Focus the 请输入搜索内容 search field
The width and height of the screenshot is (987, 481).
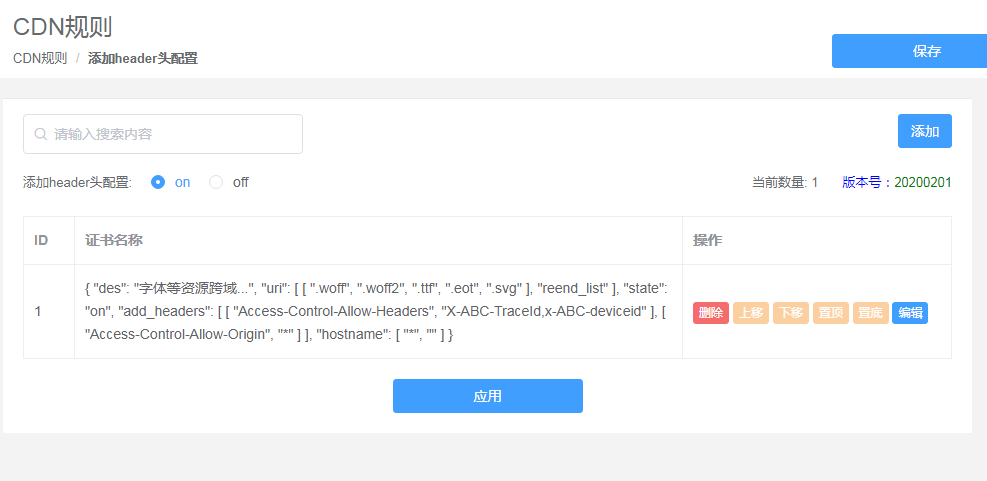click(163, 134)
